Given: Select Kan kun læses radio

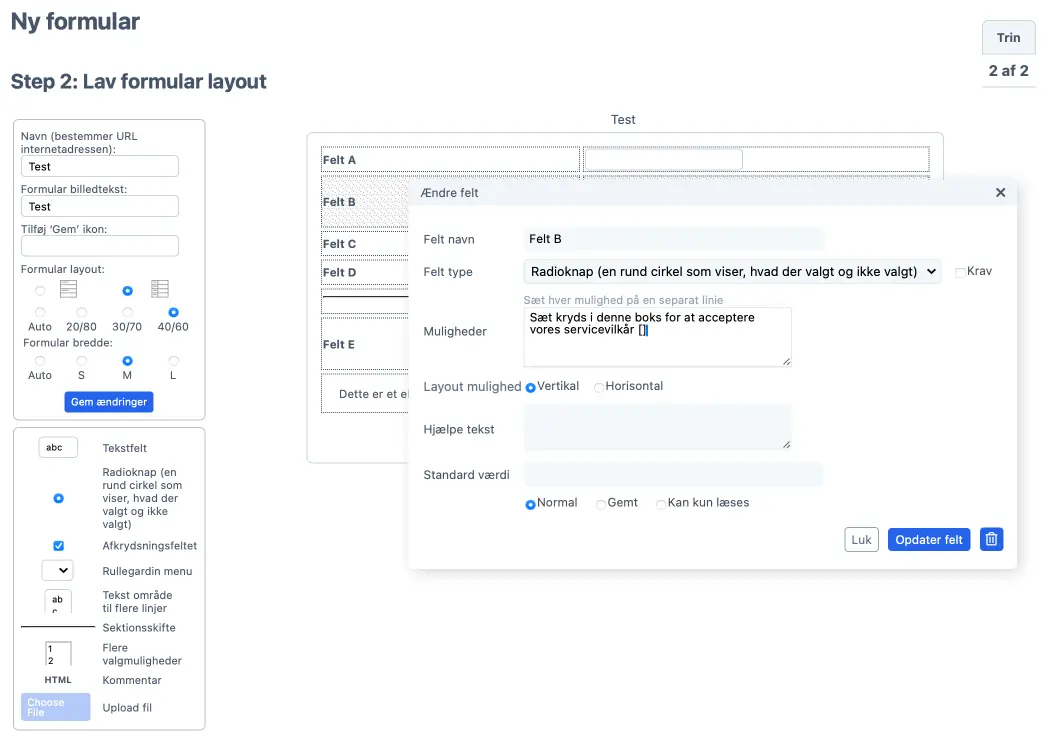Looking at the screenshot, I should (661, 504).
